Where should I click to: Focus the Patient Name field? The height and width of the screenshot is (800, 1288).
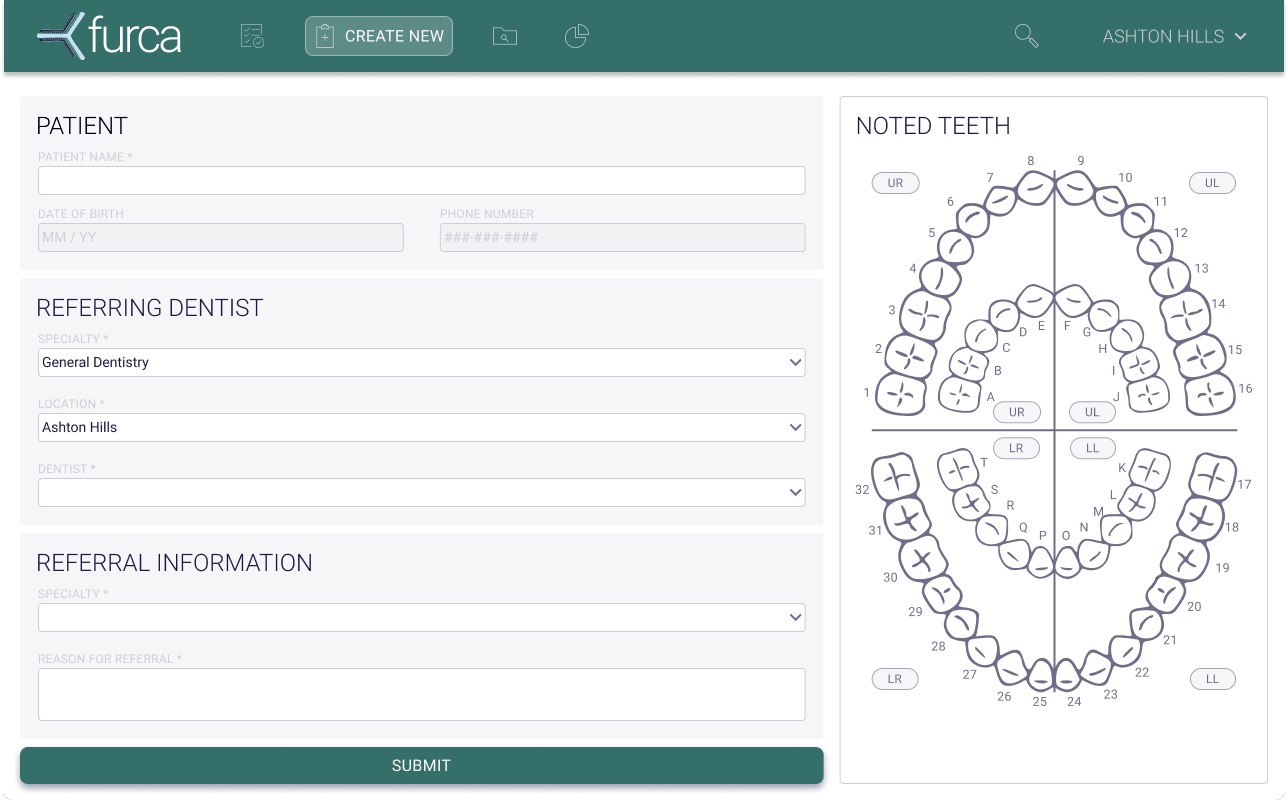(421, 180)
